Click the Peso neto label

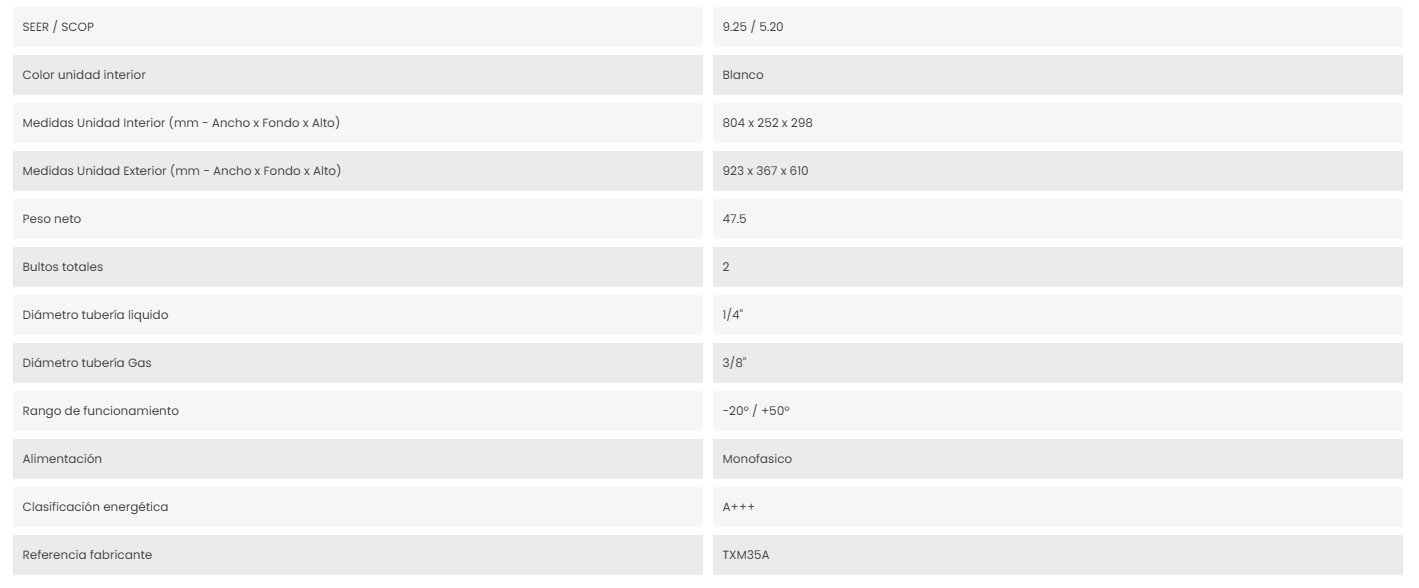52,219
